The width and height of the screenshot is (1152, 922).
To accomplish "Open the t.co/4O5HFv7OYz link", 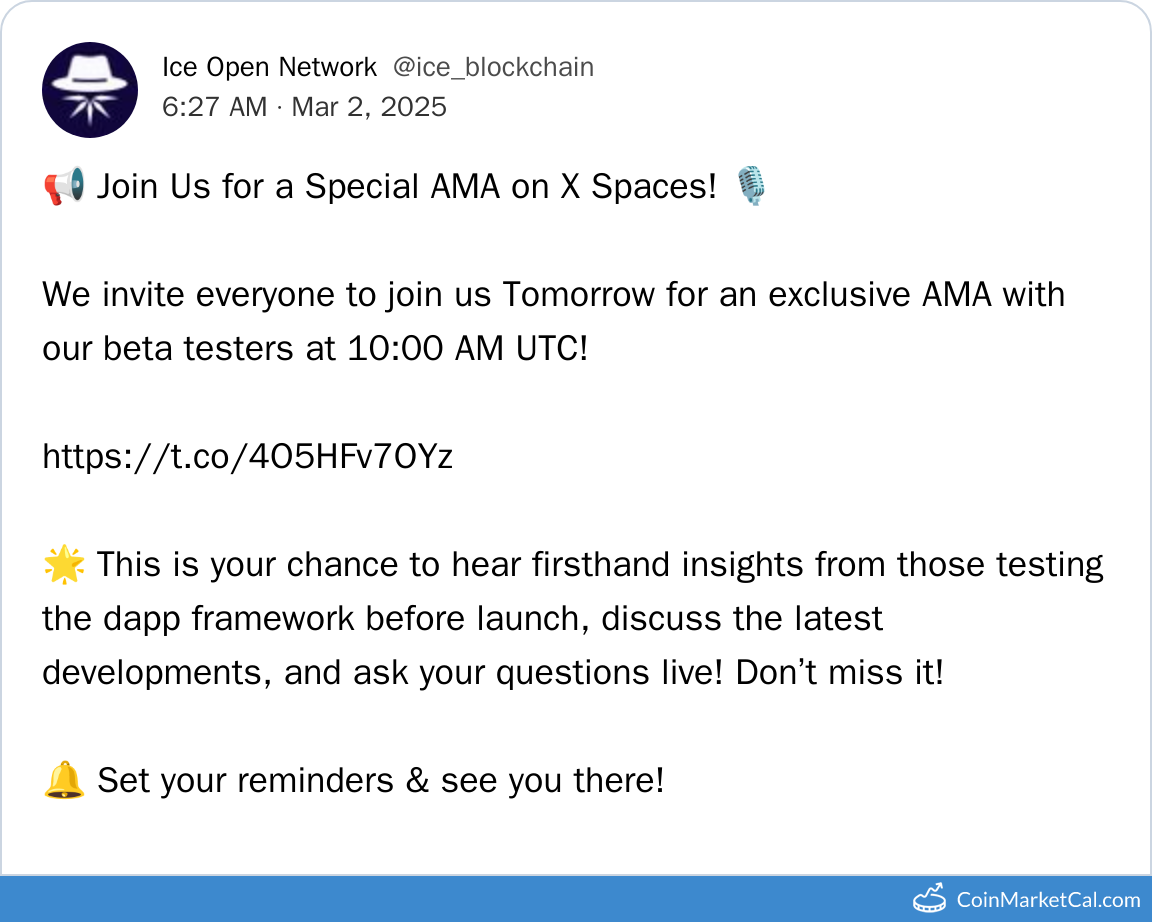I will coord(248,457).
